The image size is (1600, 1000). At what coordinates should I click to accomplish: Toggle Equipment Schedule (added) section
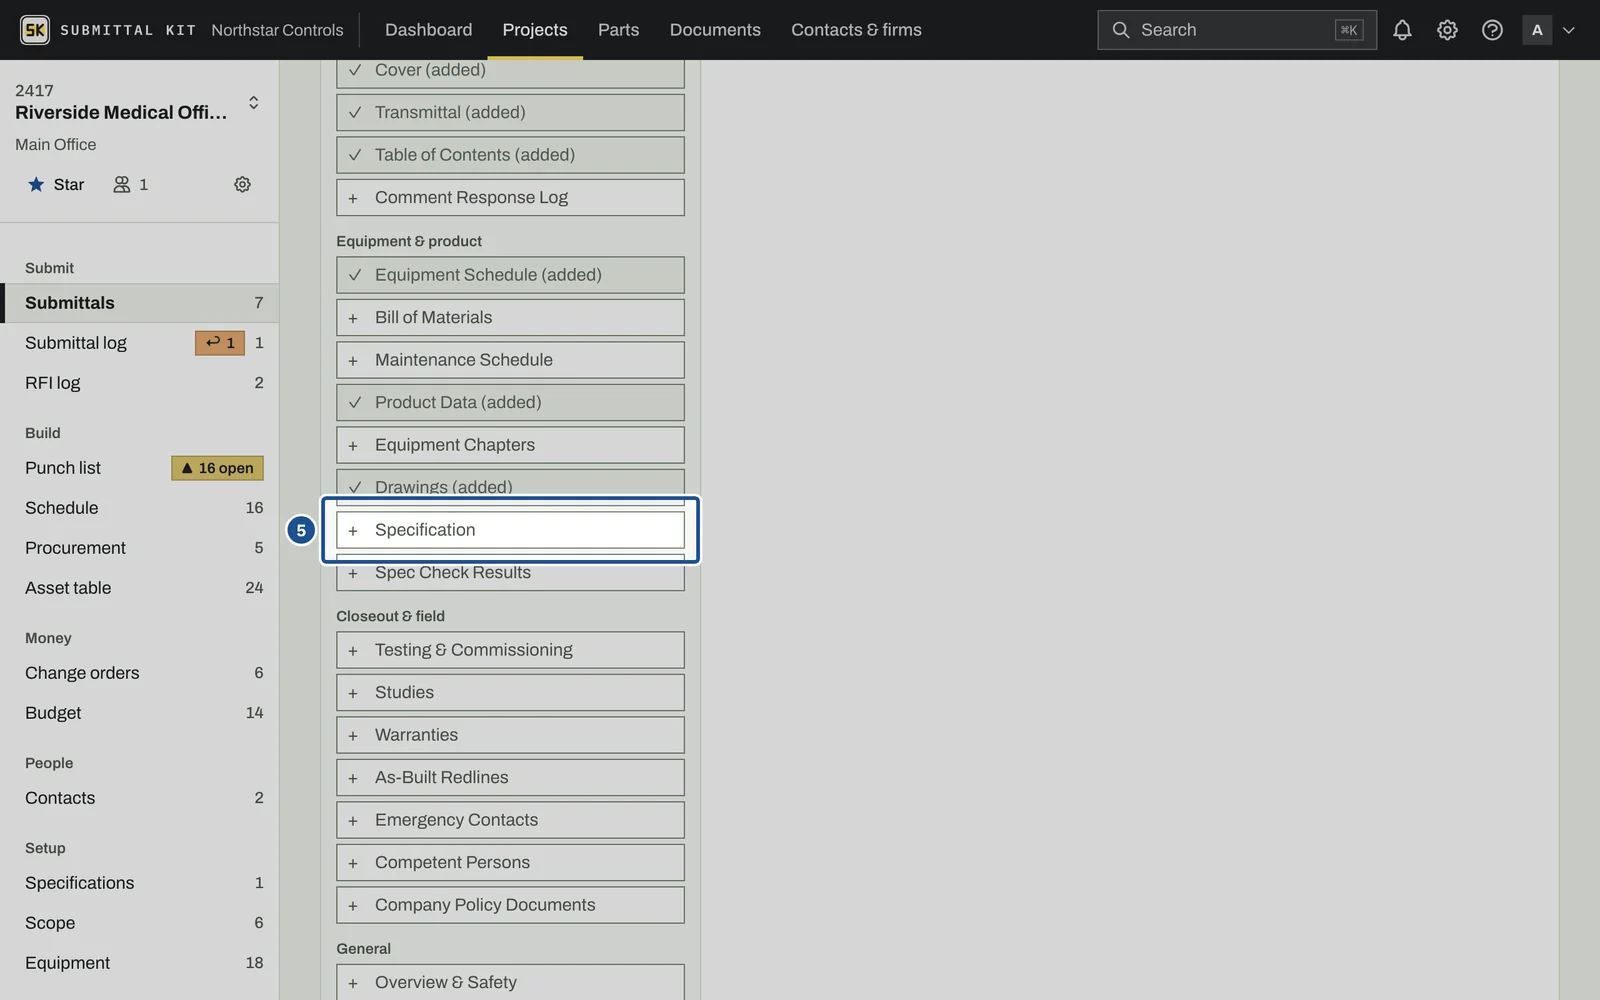[510, 275]
